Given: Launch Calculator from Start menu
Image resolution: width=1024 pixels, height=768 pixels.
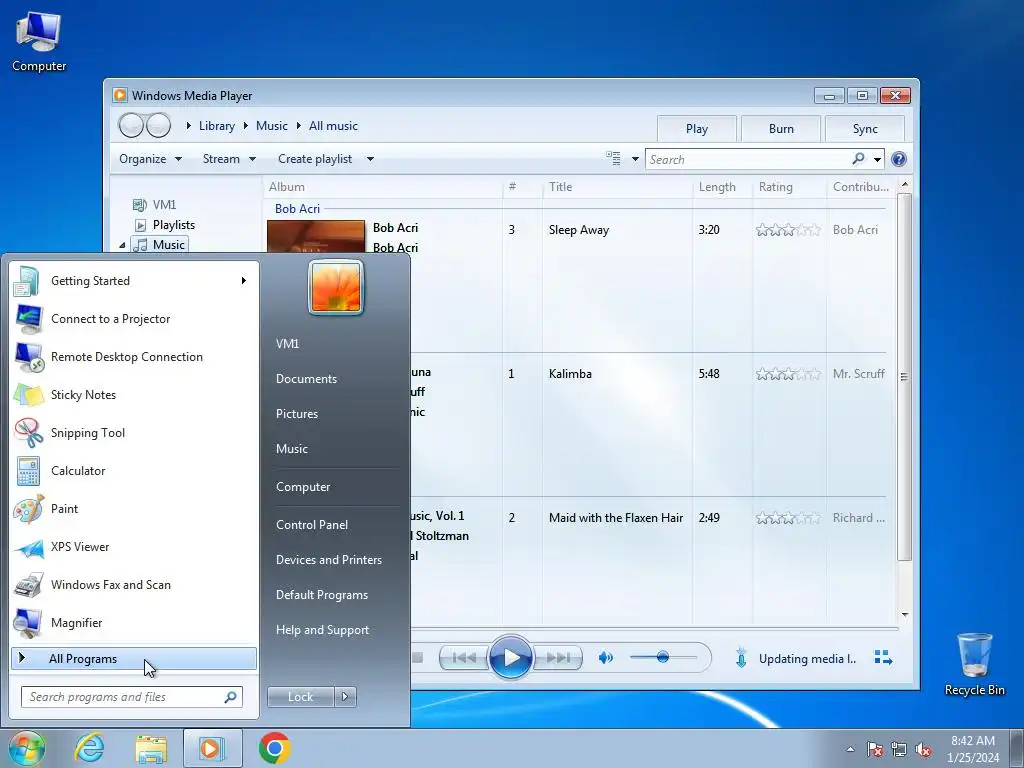Looking at the screenshot, I should (x=133, y=470).
